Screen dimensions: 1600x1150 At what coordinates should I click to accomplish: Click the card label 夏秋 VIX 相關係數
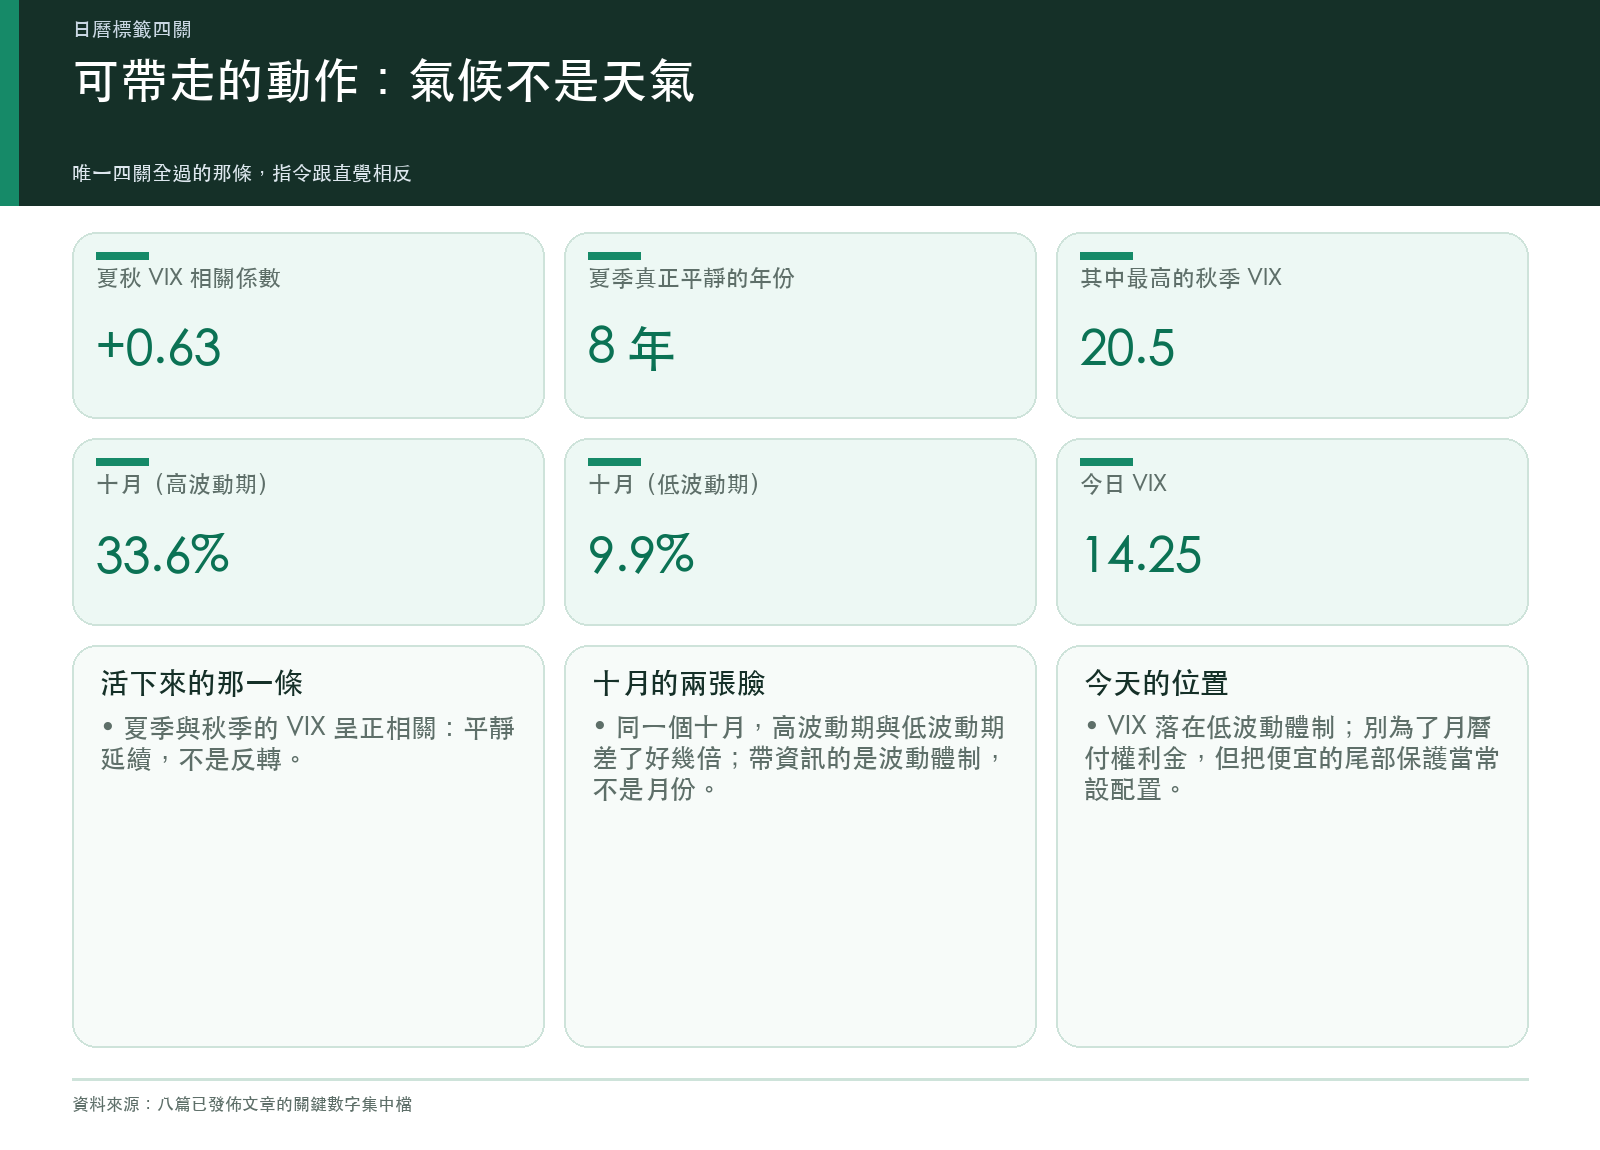(189, 278)
